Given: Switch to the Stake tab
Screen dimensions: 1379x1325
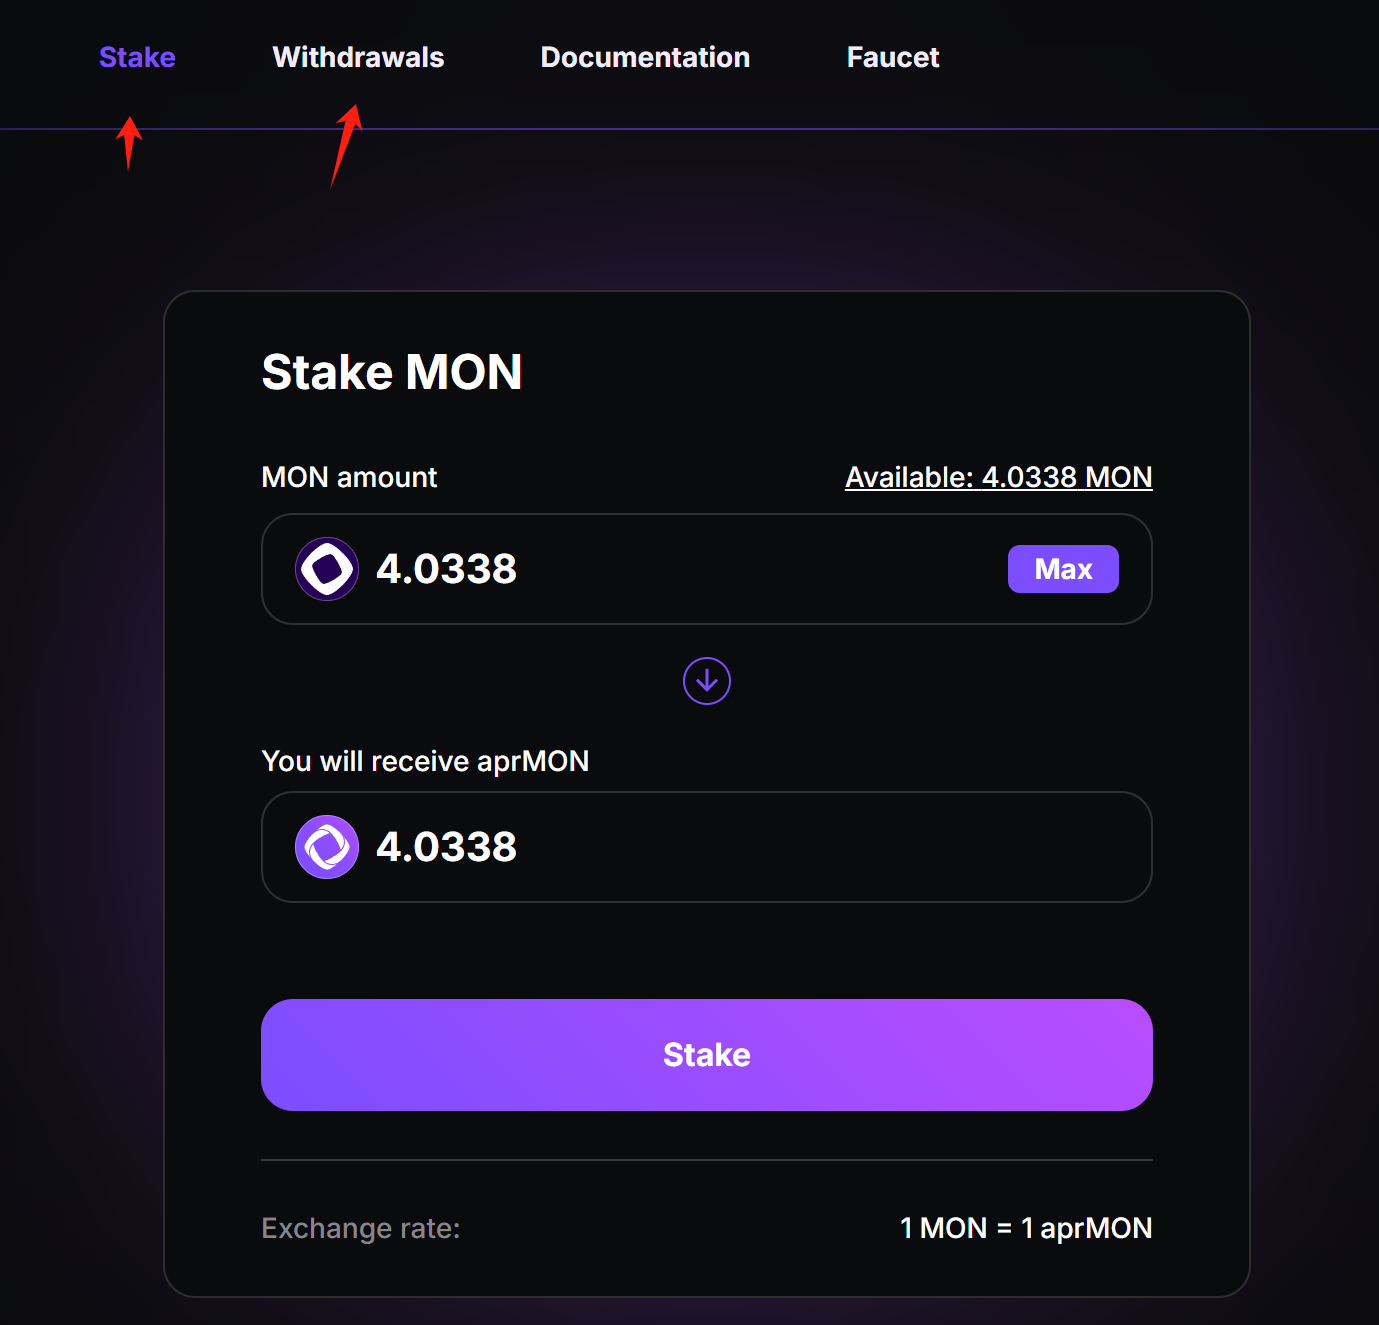Looking at the screenshot, I should [x=137, y=58].
